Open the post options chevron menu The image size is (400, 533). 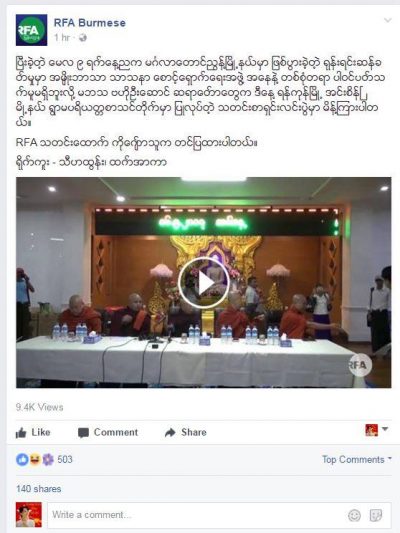tap(387, 20)
